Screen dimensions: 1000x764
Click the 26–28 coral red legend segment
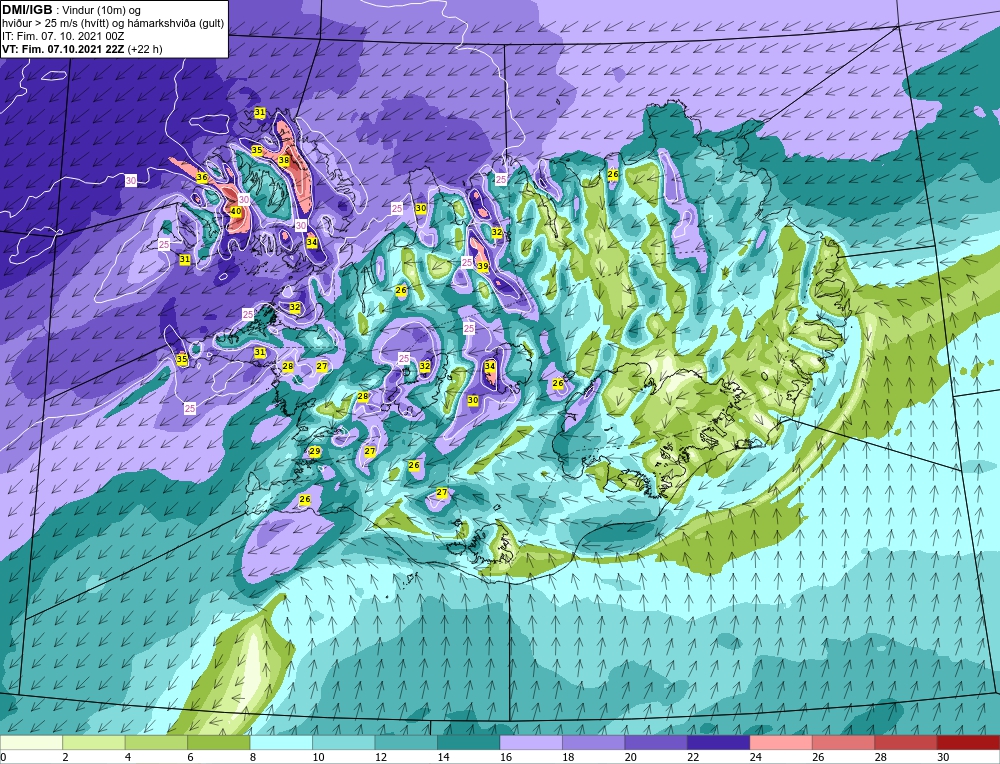[844, 742]
